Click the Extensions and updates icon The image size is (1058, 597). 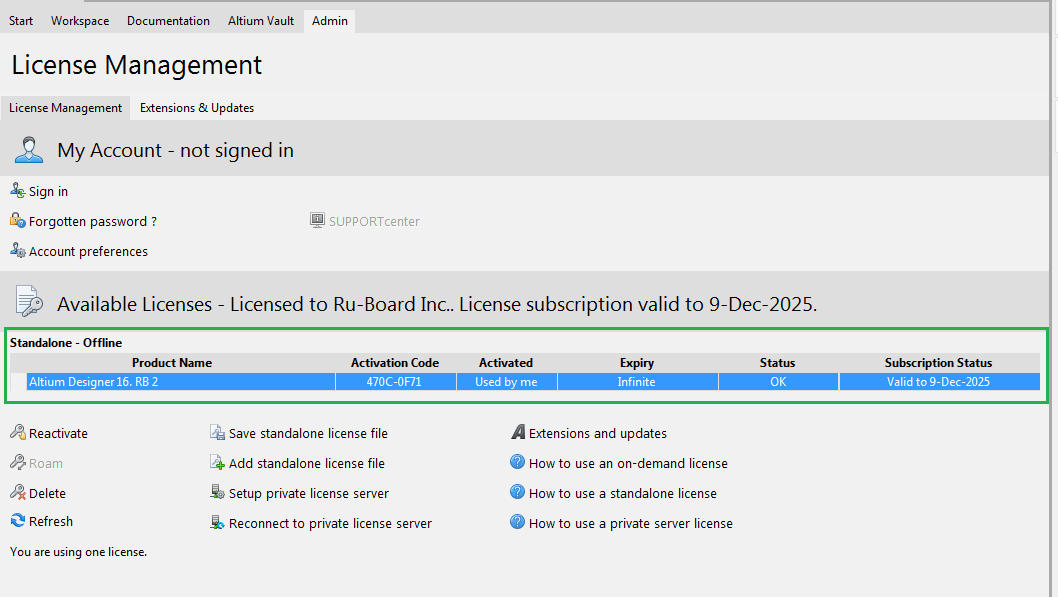click(x=517, y=433)
